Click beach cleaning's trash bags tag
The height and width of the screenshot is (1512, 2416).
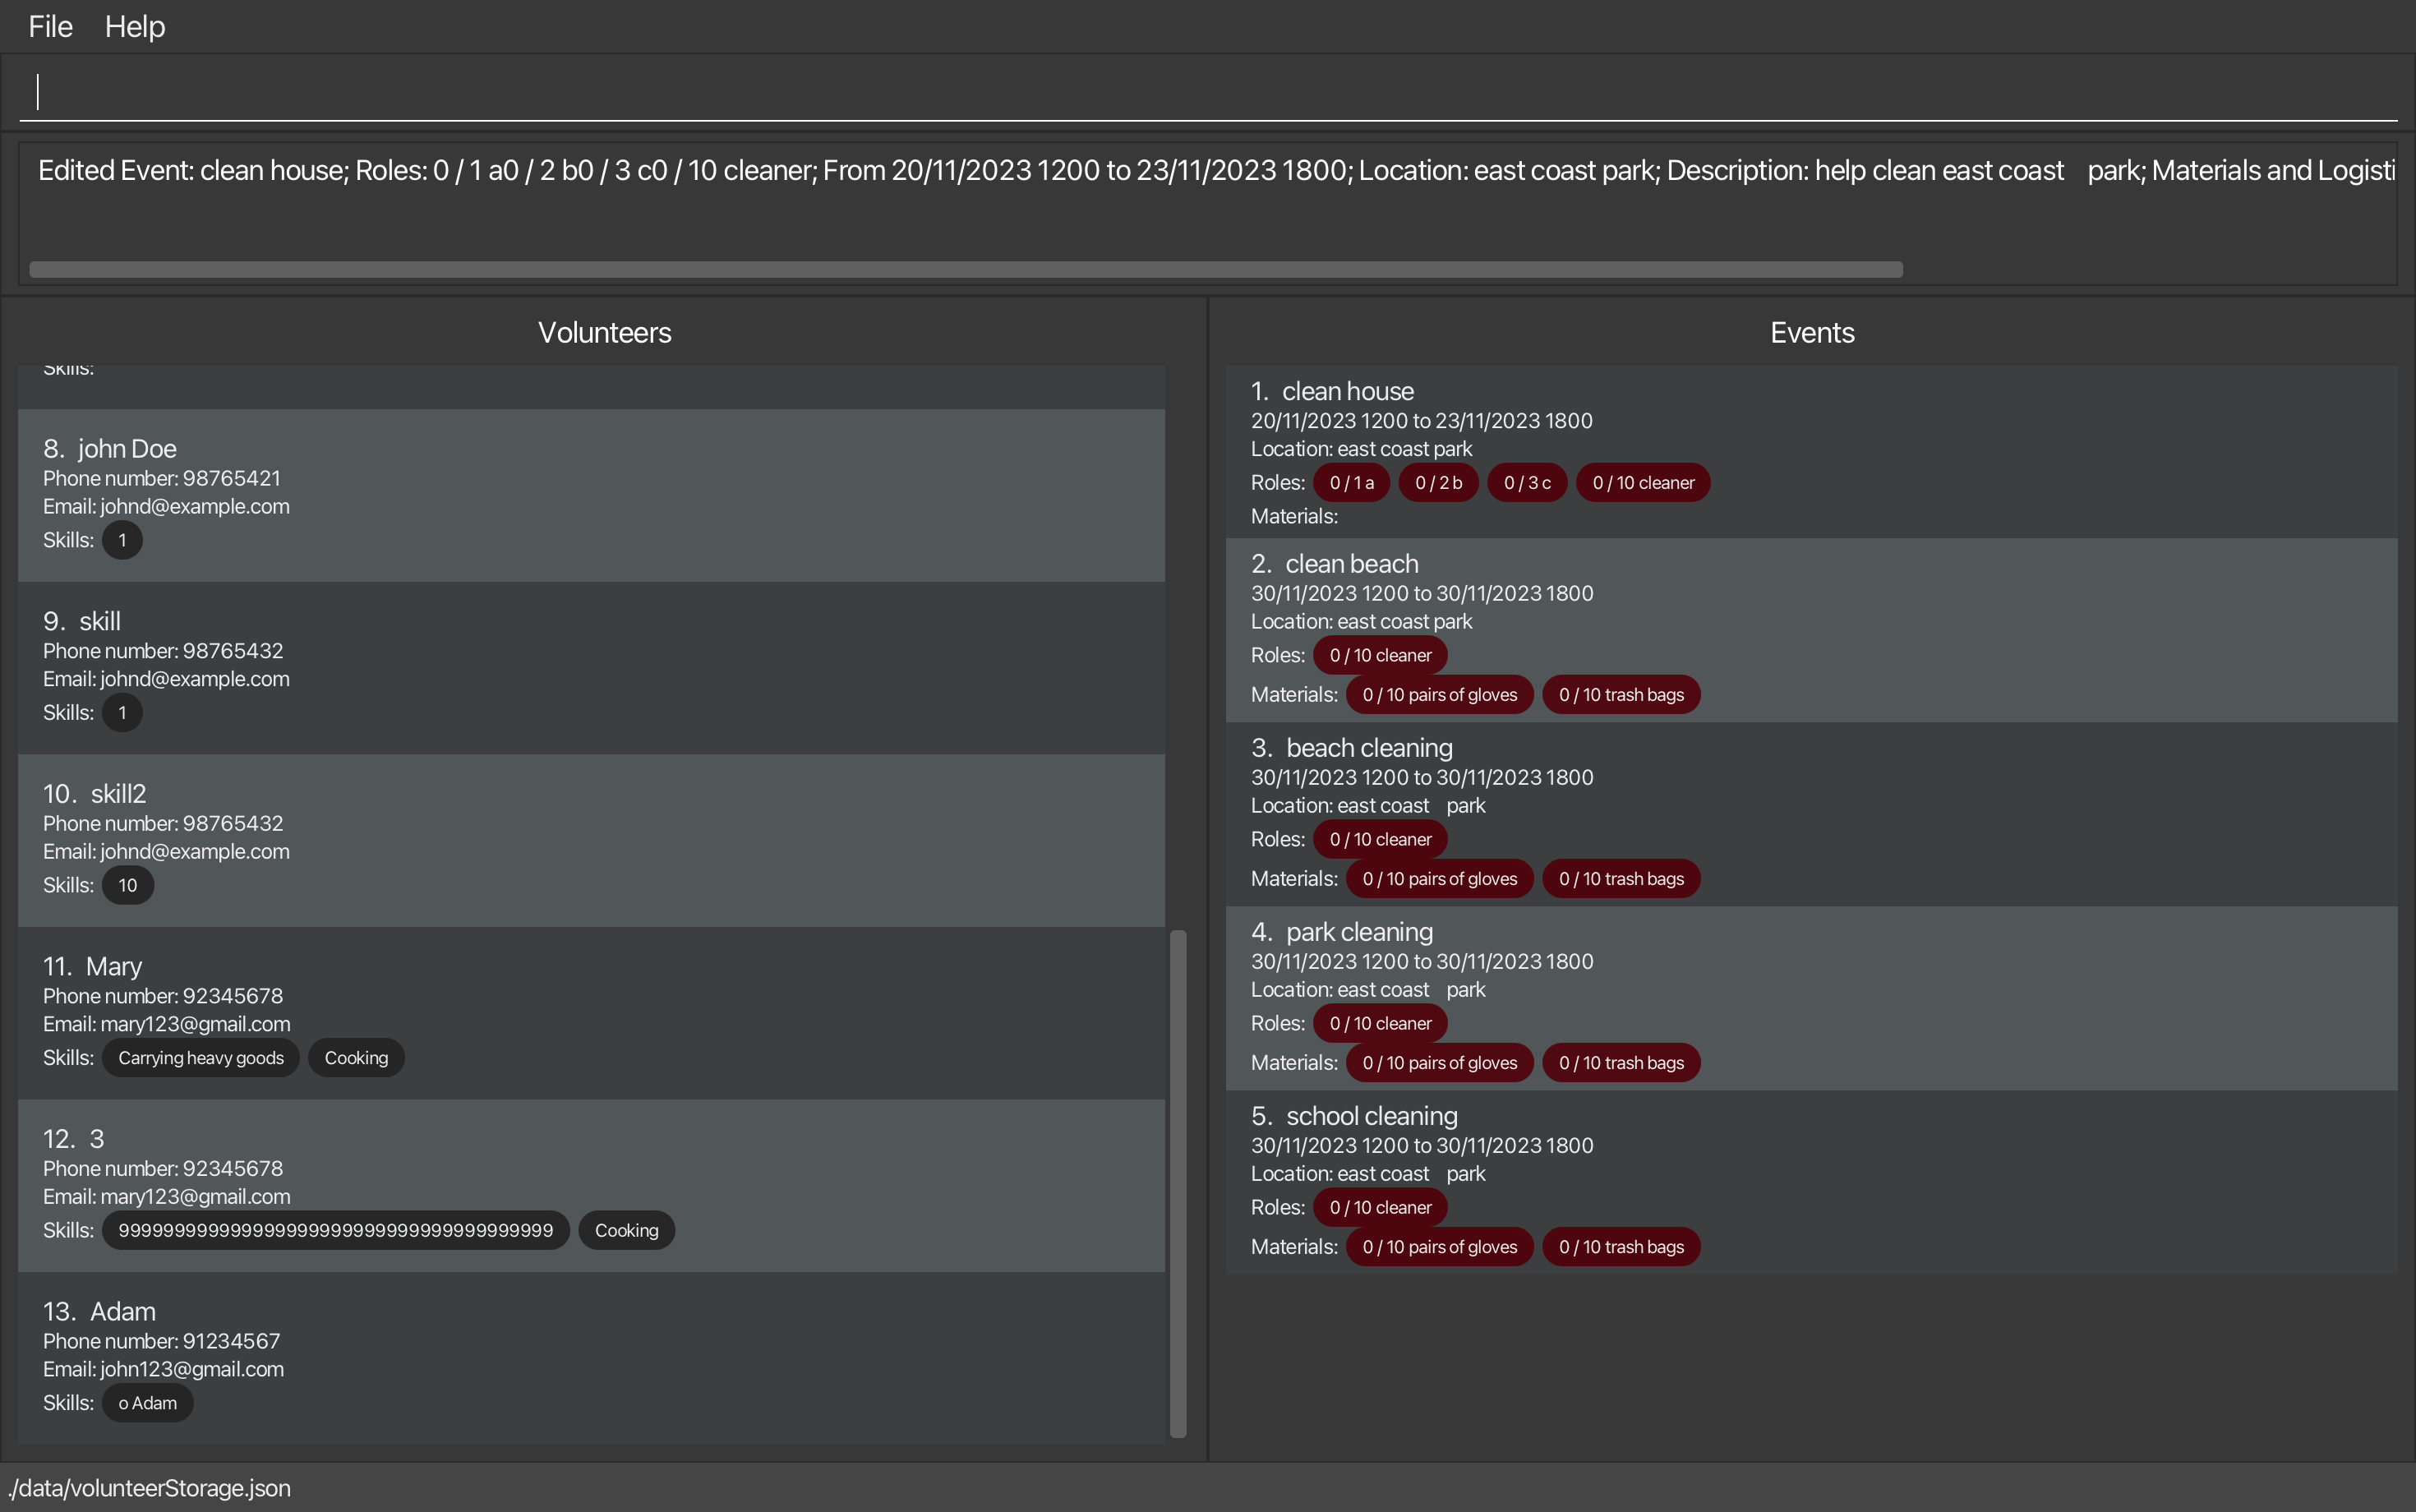[1621, 879]
